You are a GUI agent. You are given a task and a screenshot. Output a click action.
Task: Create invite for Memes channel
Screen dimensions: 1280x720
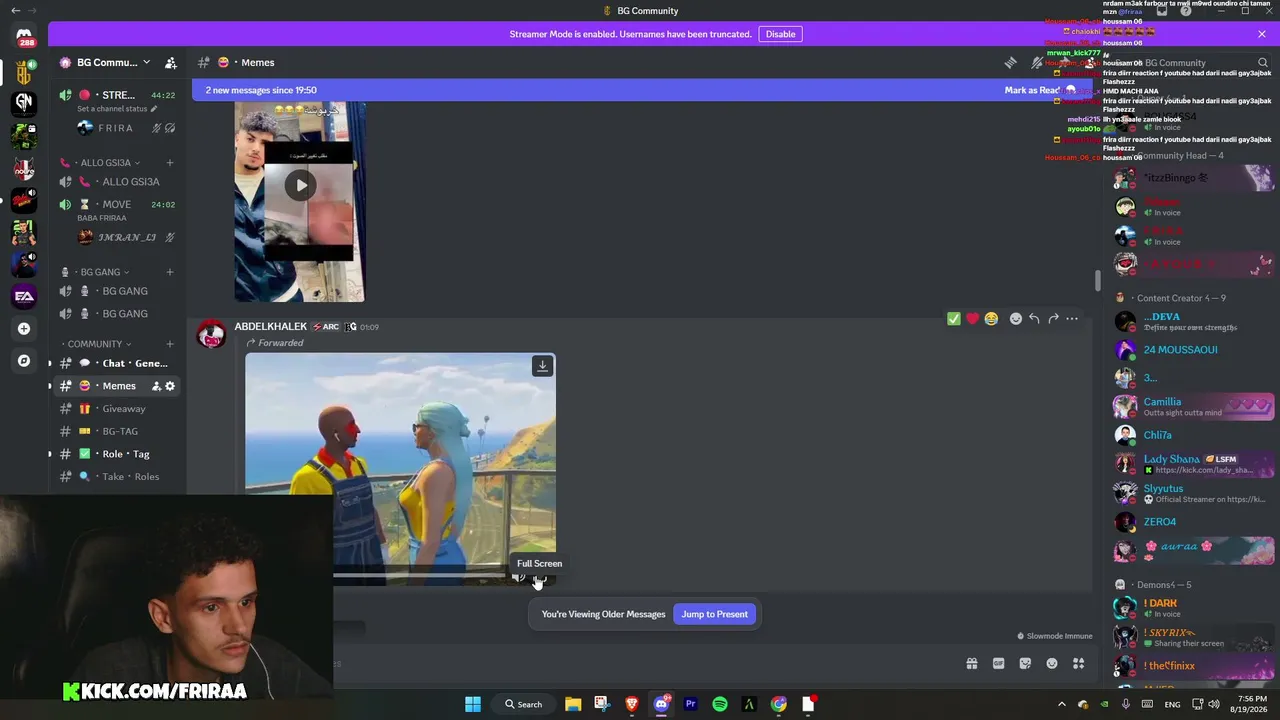[156, 386]
